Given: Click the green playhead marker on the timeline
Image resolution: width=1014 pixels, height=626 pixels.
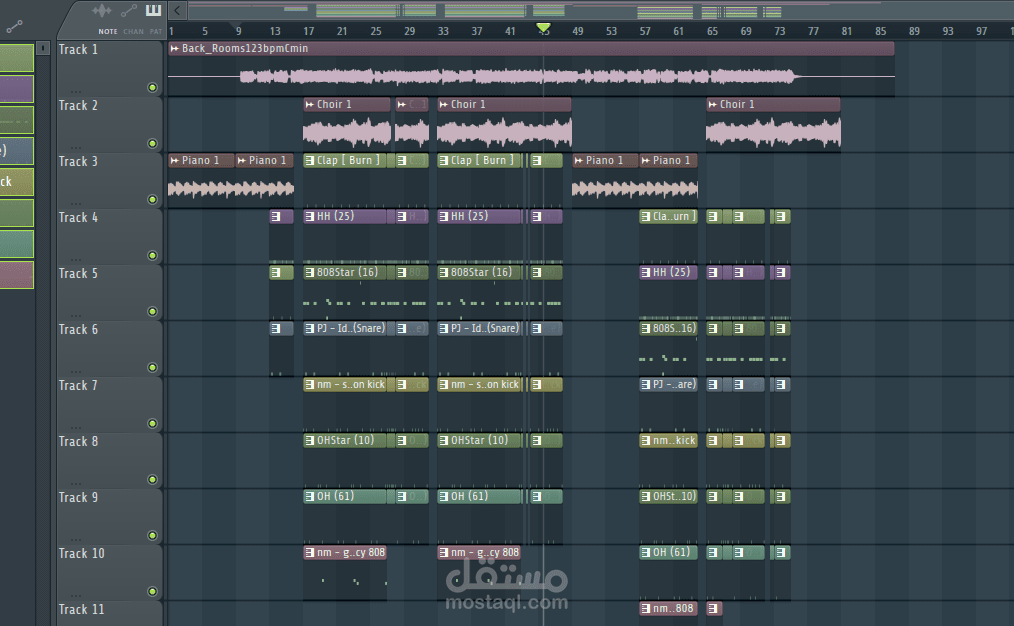Looking at the screenshot, I should pos(543,28).
